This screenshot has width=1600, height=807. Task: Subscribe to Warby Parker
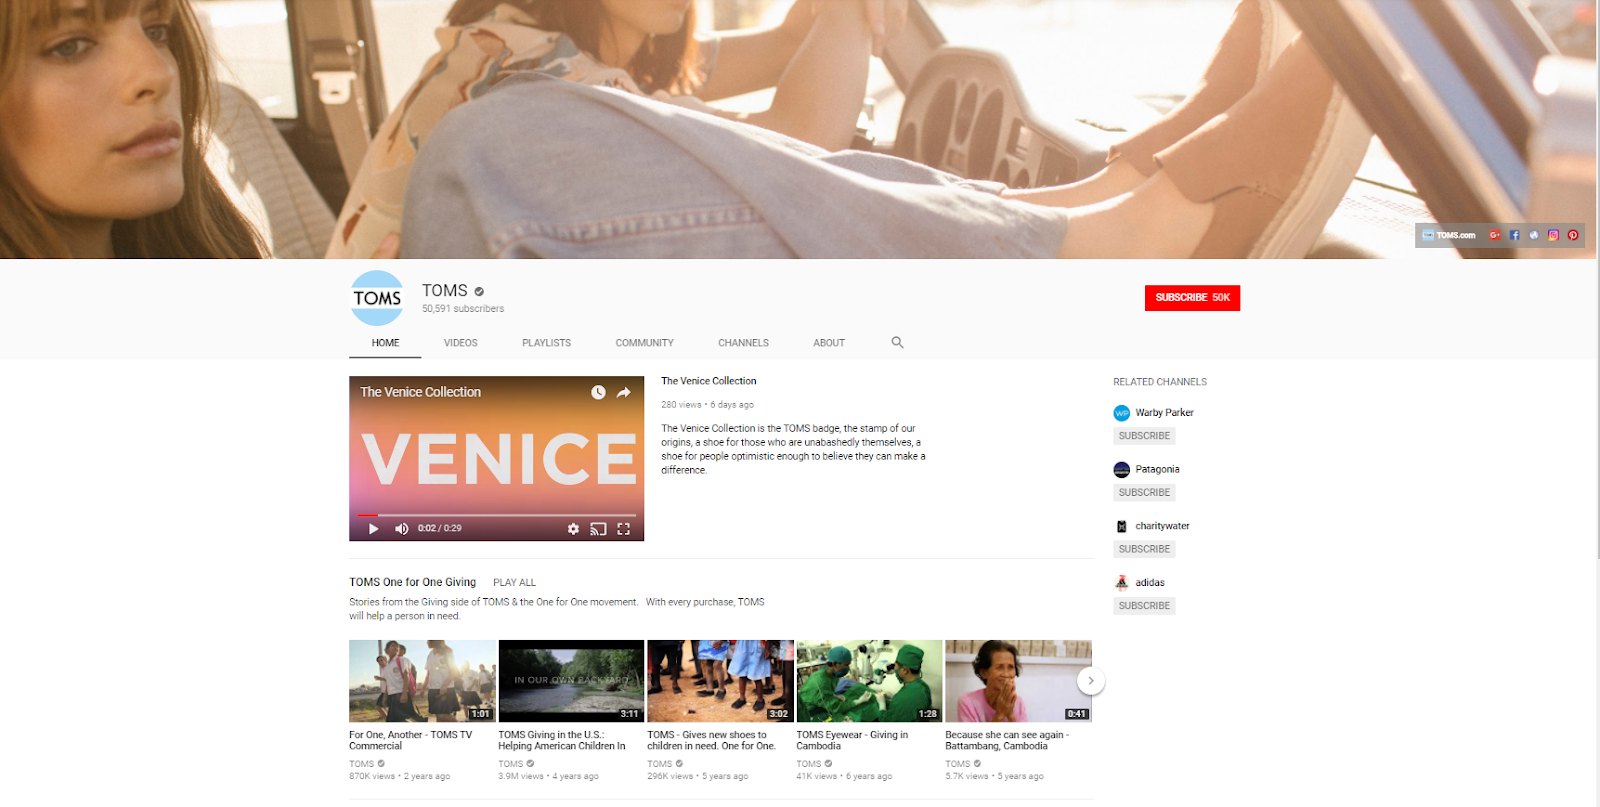(x=1144, y=436)
